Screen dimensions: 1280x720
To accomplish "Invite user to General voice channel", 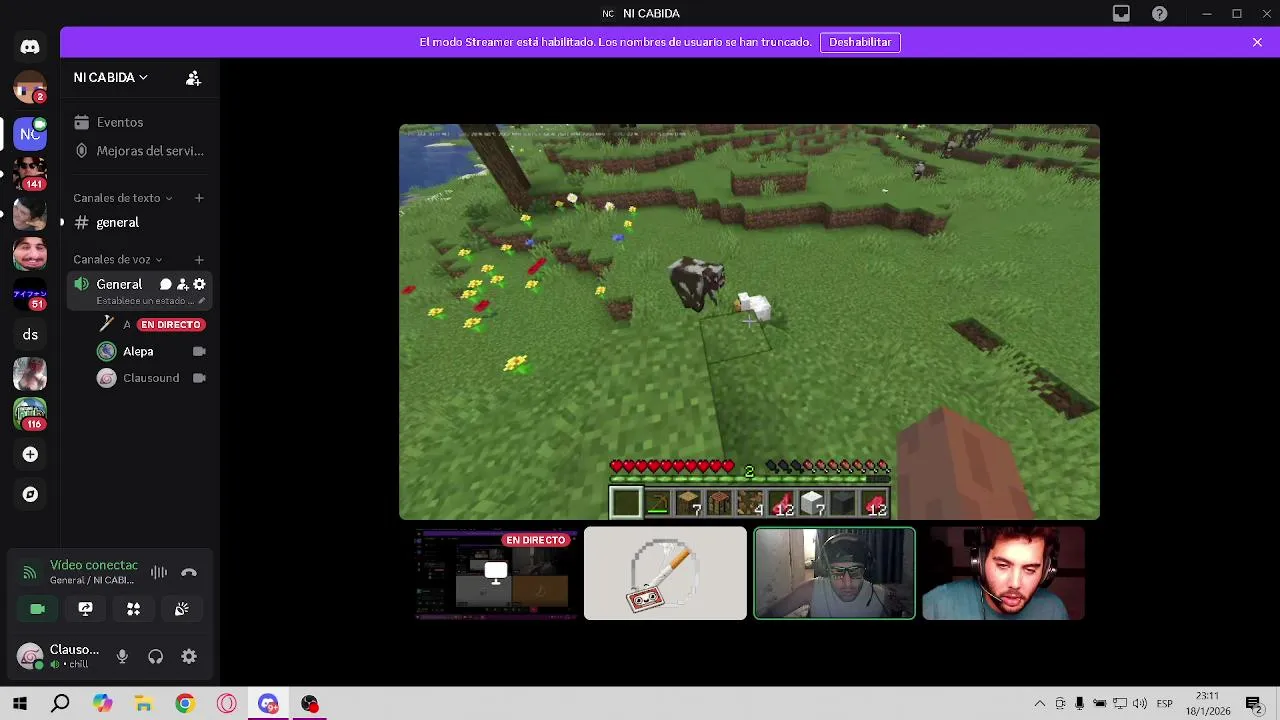I will point(182,285).
